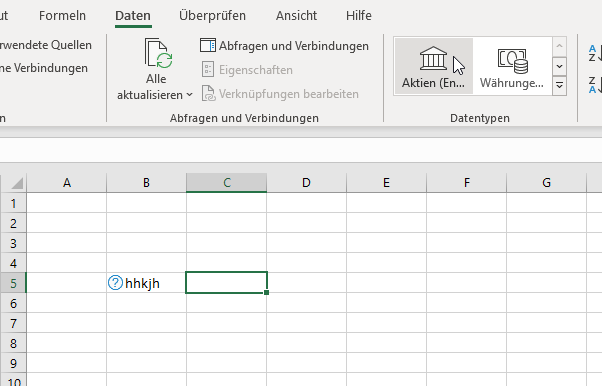The image size is (602, 386).
Task: Select row 1 header
Action: pos(13,203)
